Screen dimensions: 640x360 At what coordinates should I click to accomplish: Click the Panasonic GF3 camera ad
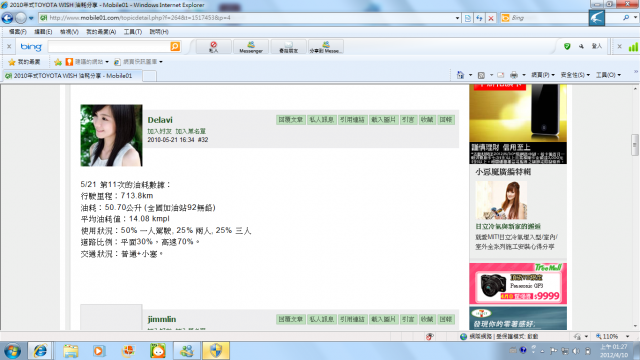[518, 284]
